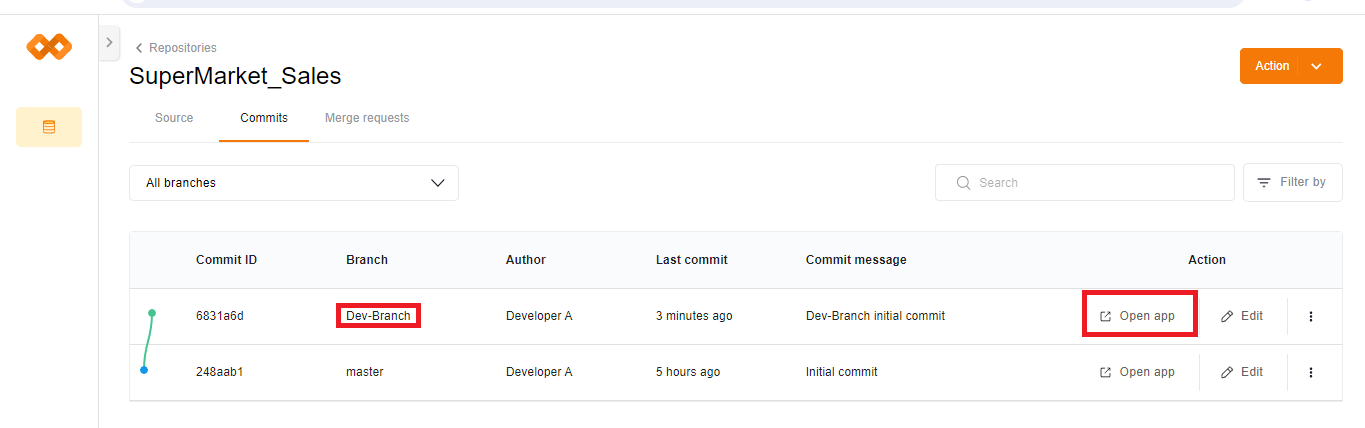The image size is (1365, 428).
Task: Open app for Dev-Branch initial commit
Action: tap(1138, 316)
